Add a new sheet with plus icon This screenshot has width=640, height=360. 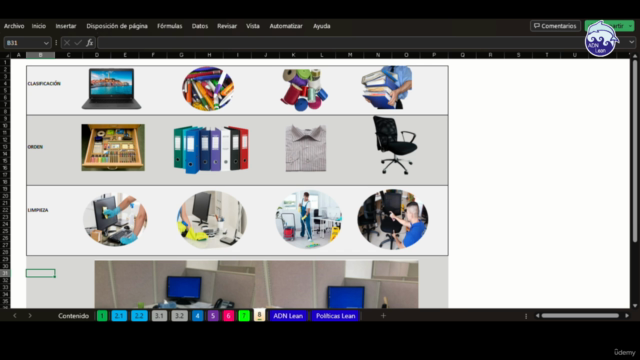[x=383, y=316]
